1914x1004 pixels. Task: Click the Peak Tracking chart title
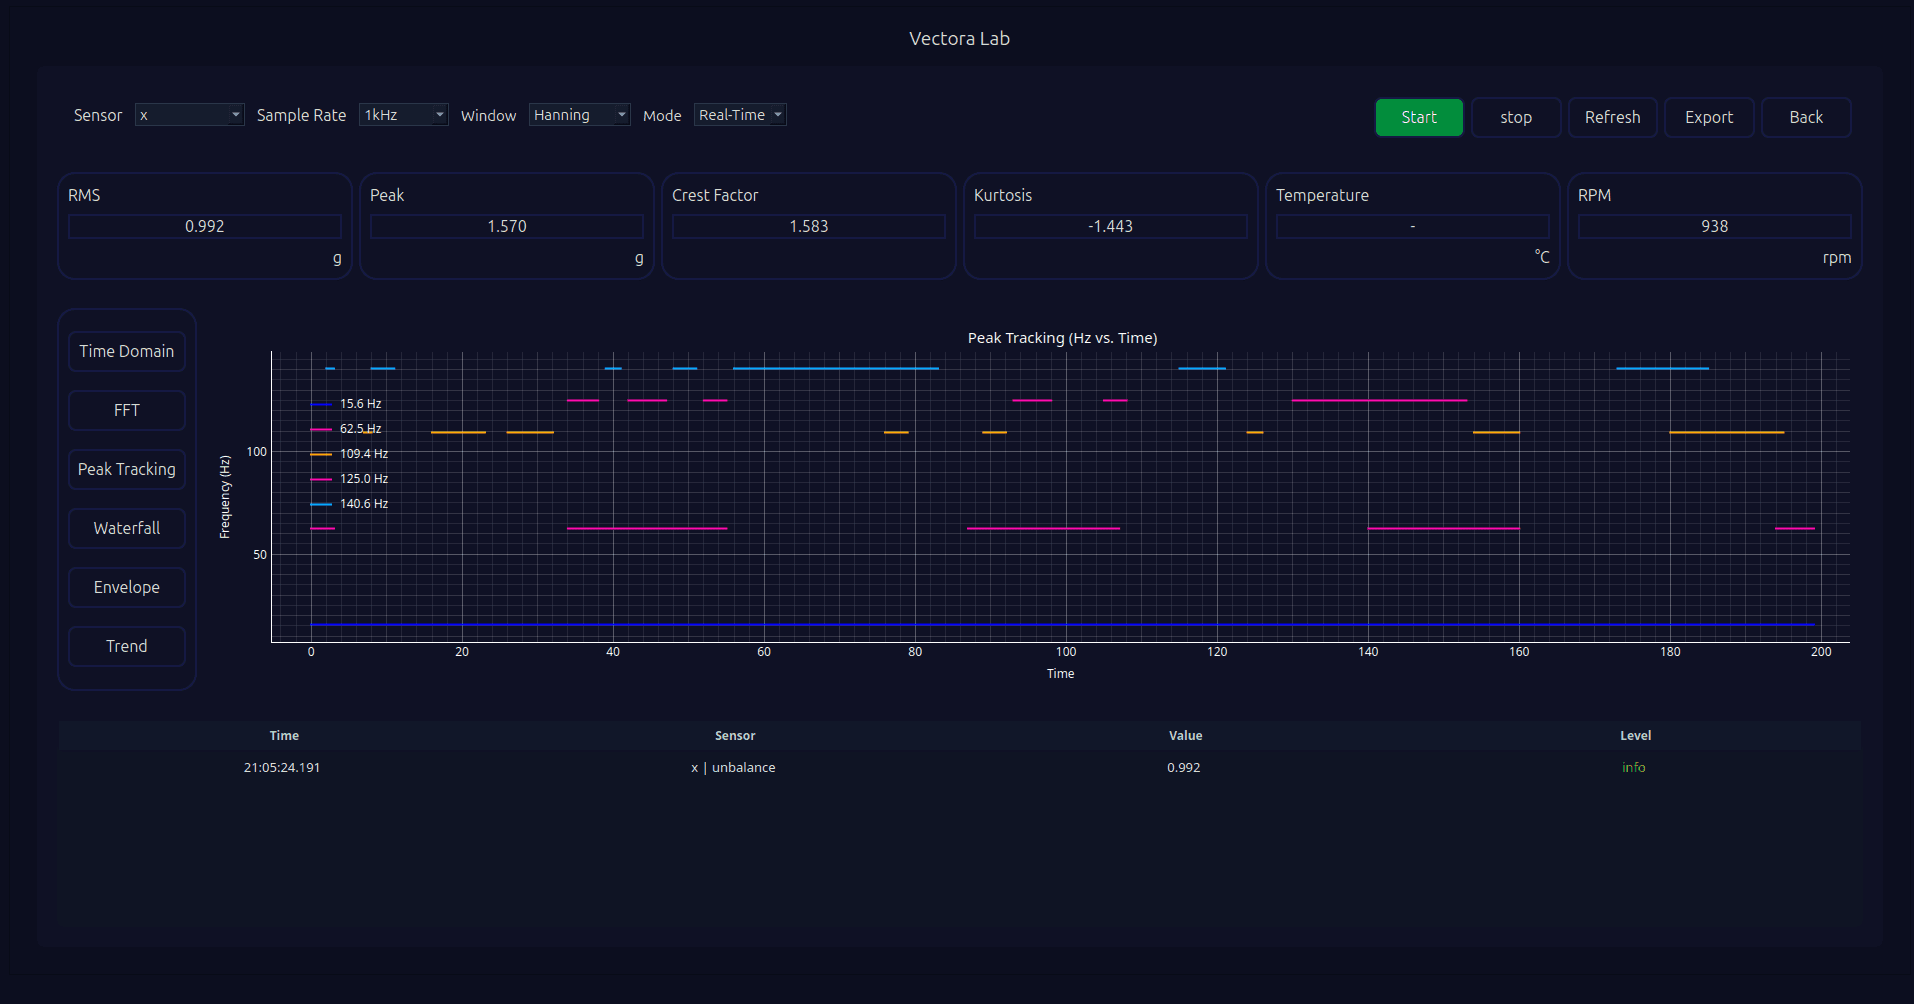pyautogui.click(x=1062, y=338)
